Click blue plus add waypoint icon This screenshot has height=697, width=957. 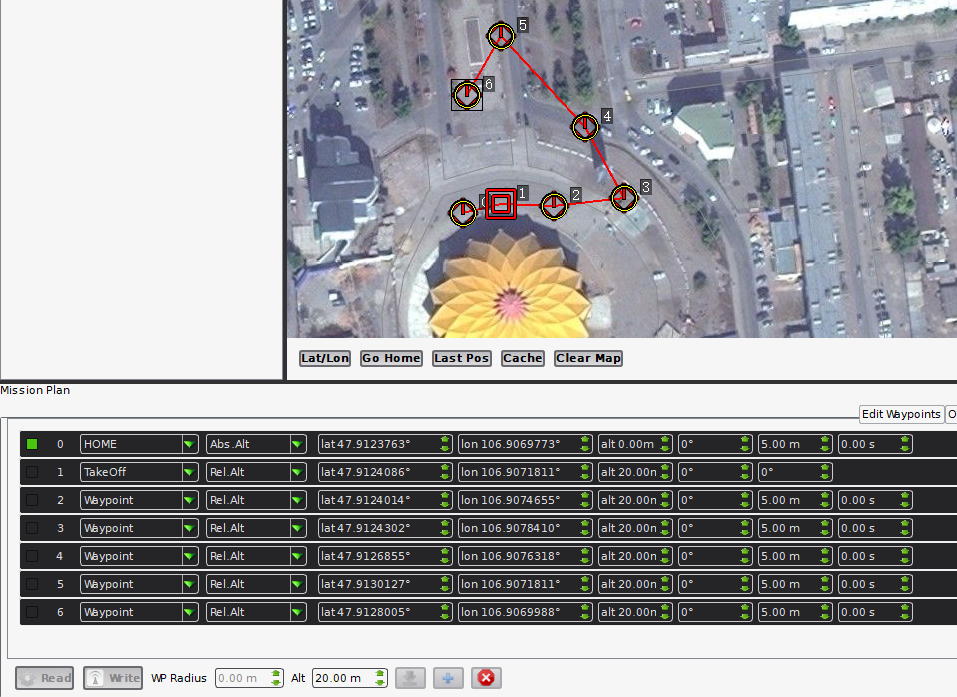point(448,678)
